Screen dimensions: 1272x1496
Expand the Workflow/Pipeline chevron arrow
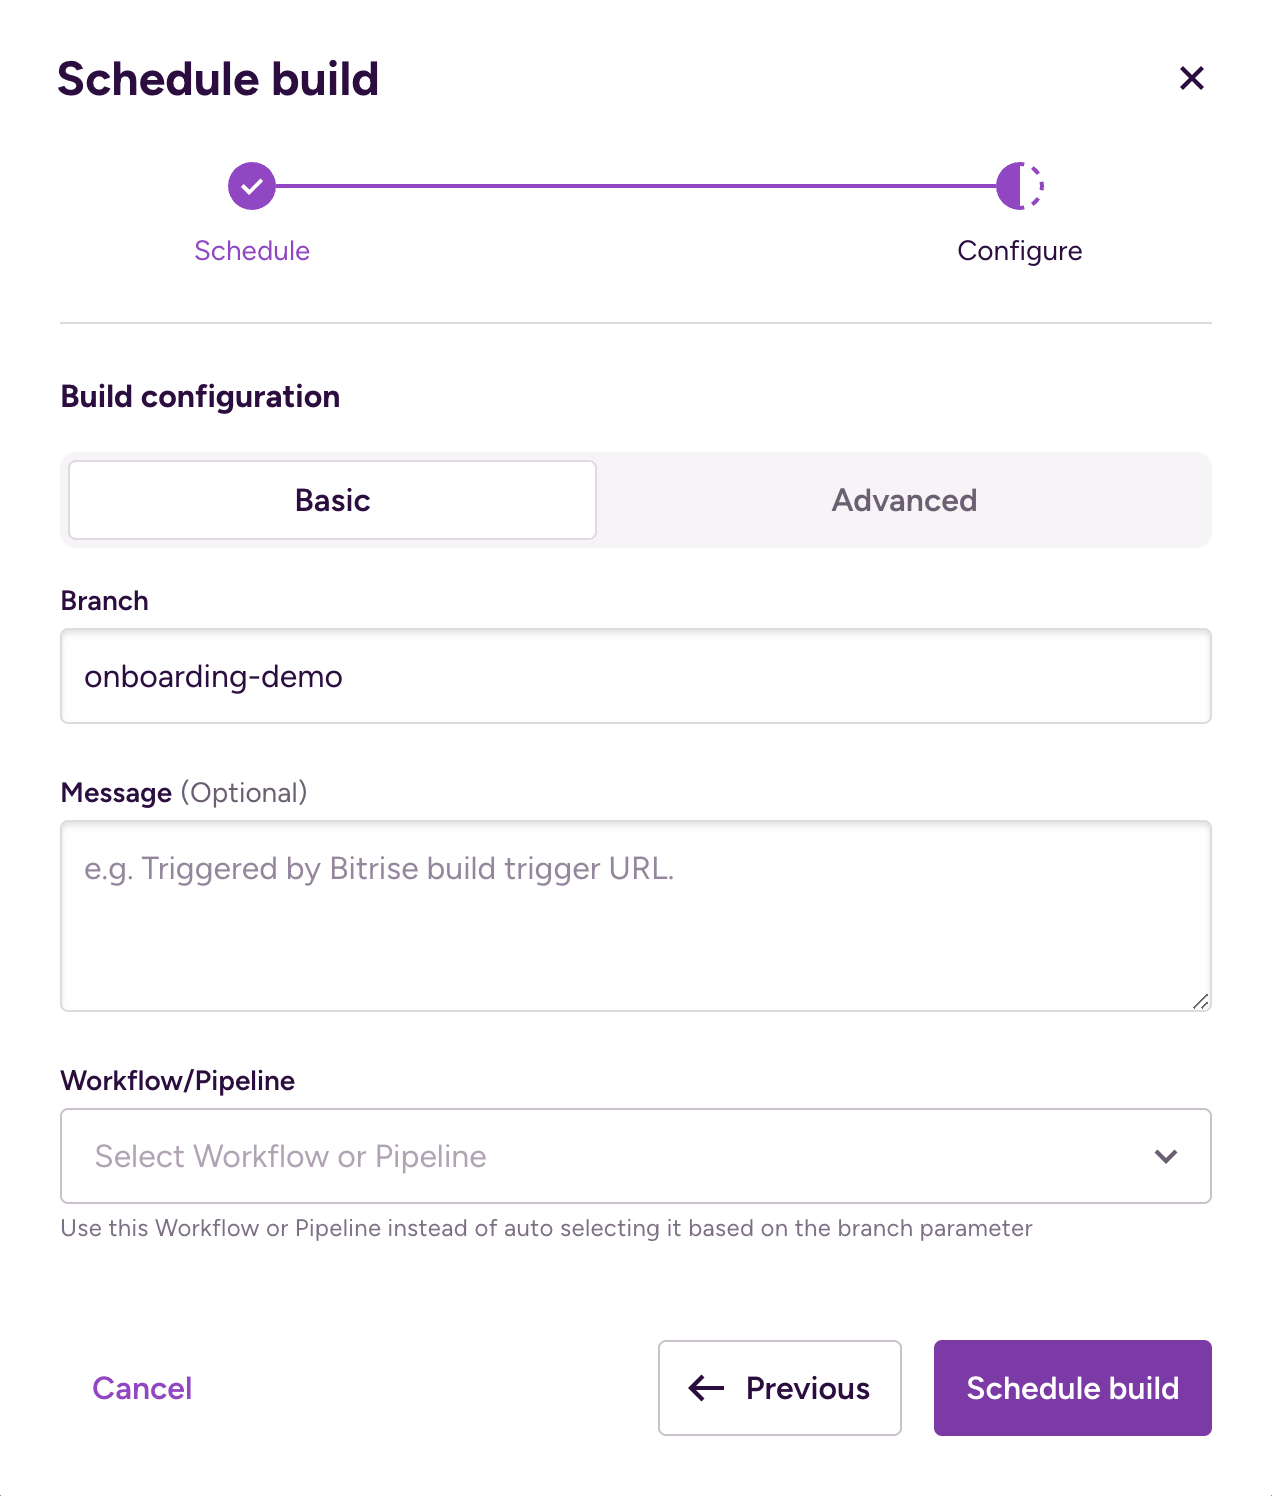click(x=1165, y=1156)
